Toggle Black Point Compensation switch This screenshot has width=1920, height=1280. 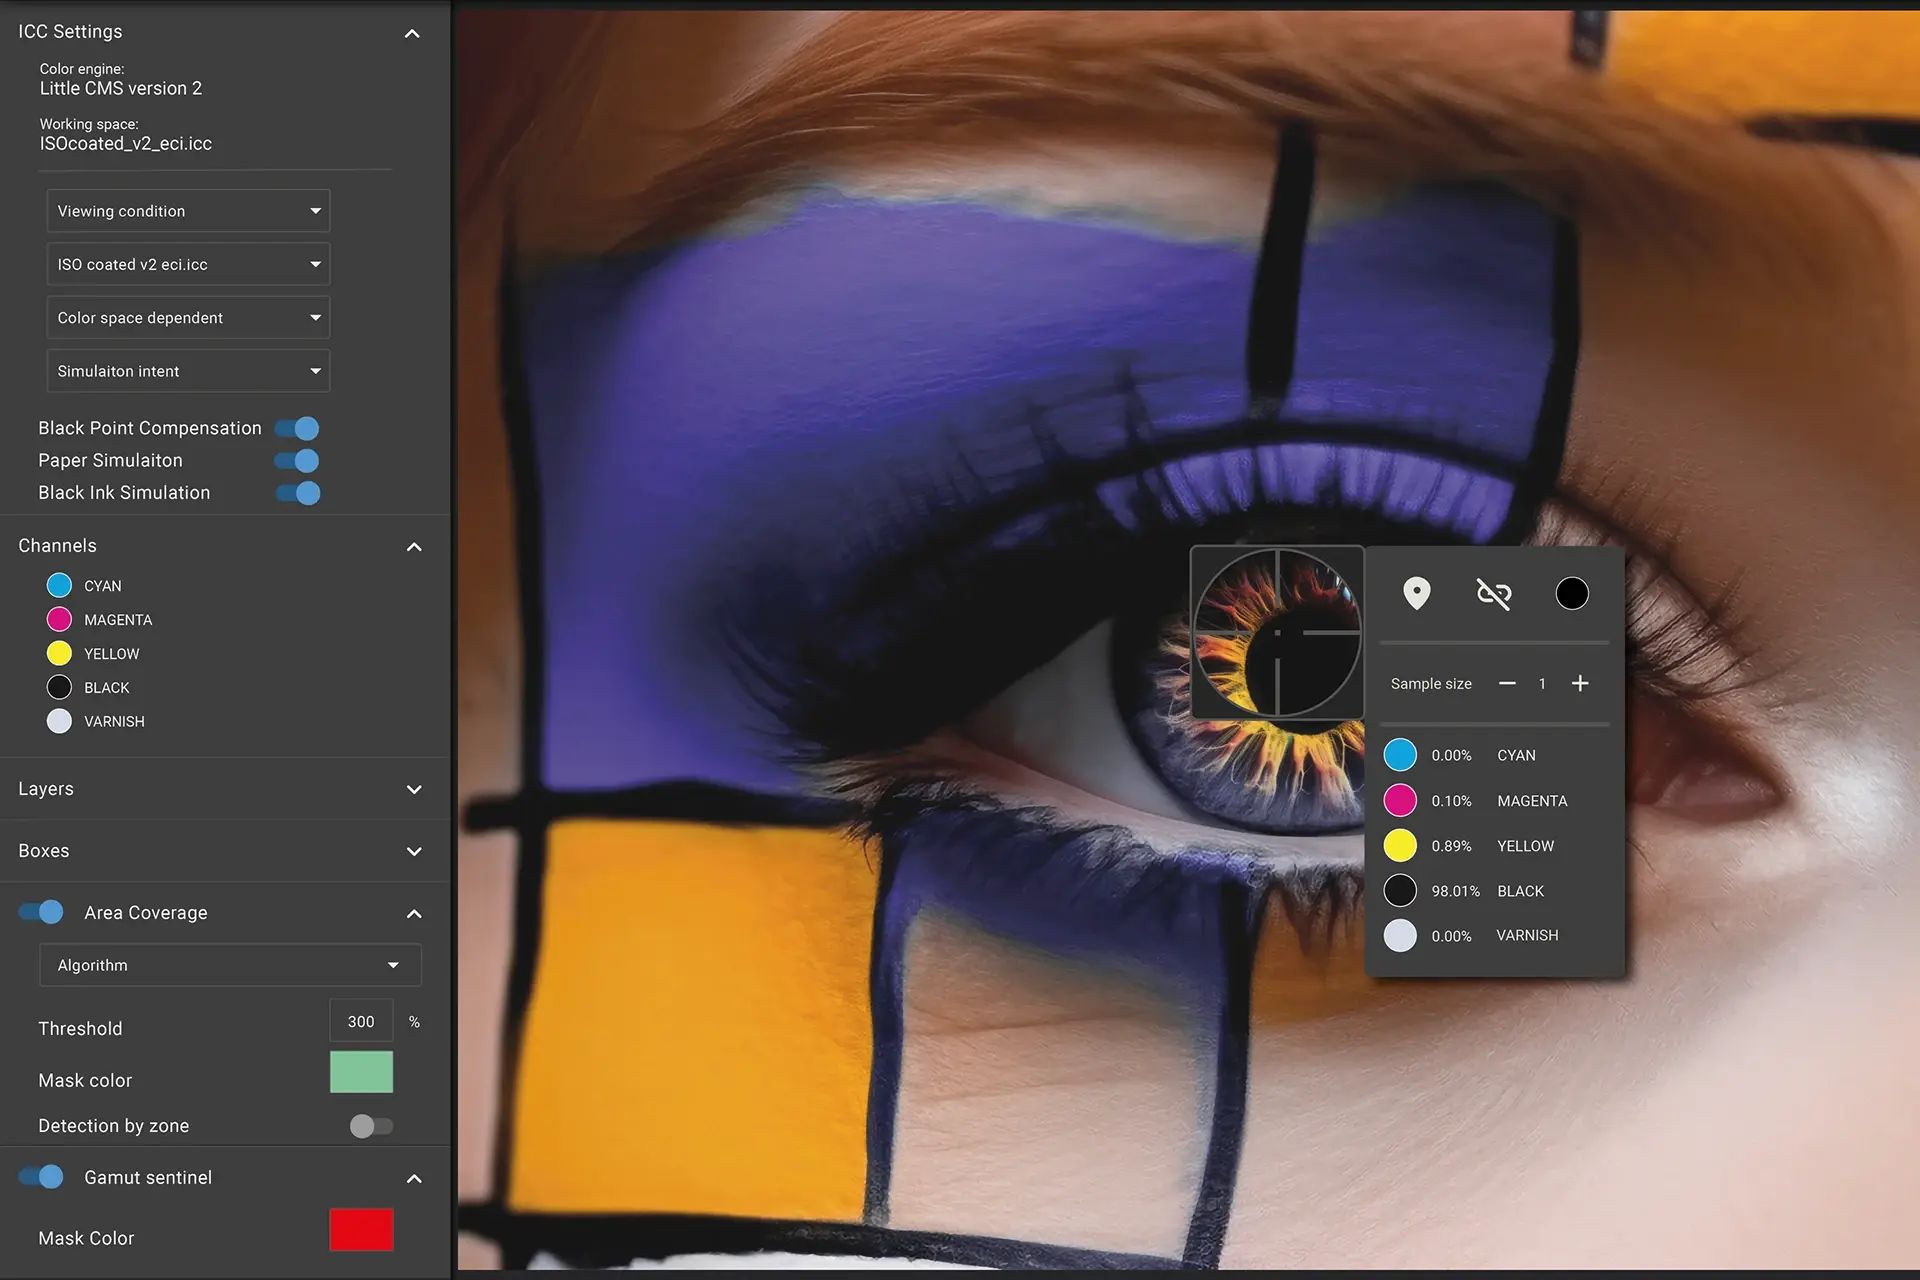297,428
